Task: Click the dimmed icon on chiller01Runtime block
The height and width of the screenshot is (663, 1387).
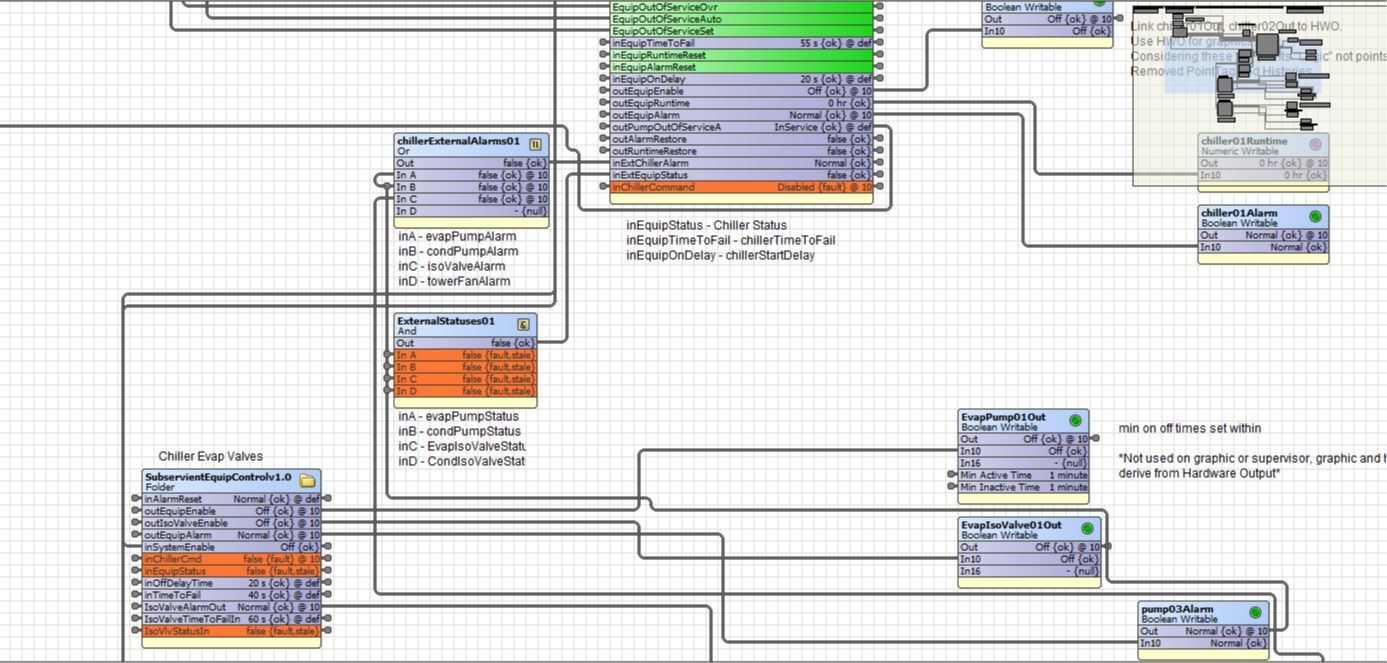Action: [1315, 144]
